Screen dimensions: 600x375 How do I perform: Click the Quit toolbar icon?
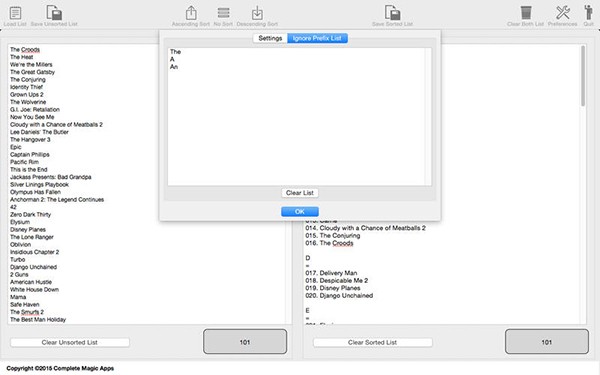pyautogui.click(x=588, y=13)
